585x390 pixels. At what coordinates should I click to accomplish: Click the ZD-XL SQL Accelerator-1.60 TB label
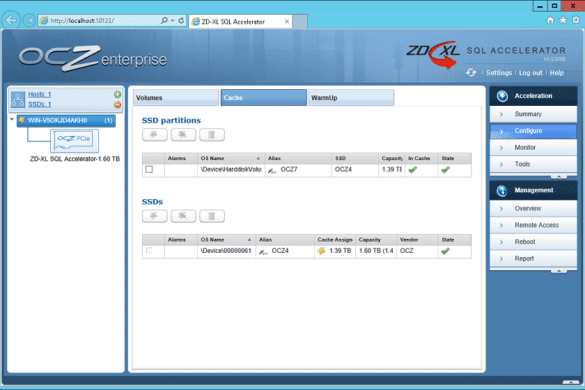(x=75, y=159)
